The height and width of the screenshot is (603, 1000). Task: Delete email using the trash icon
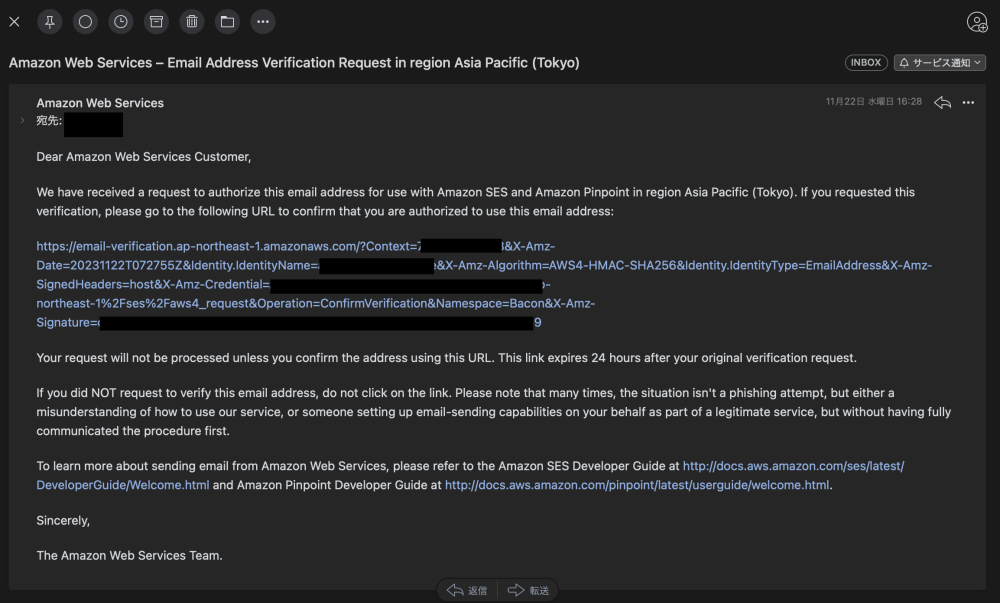point(192,22)
